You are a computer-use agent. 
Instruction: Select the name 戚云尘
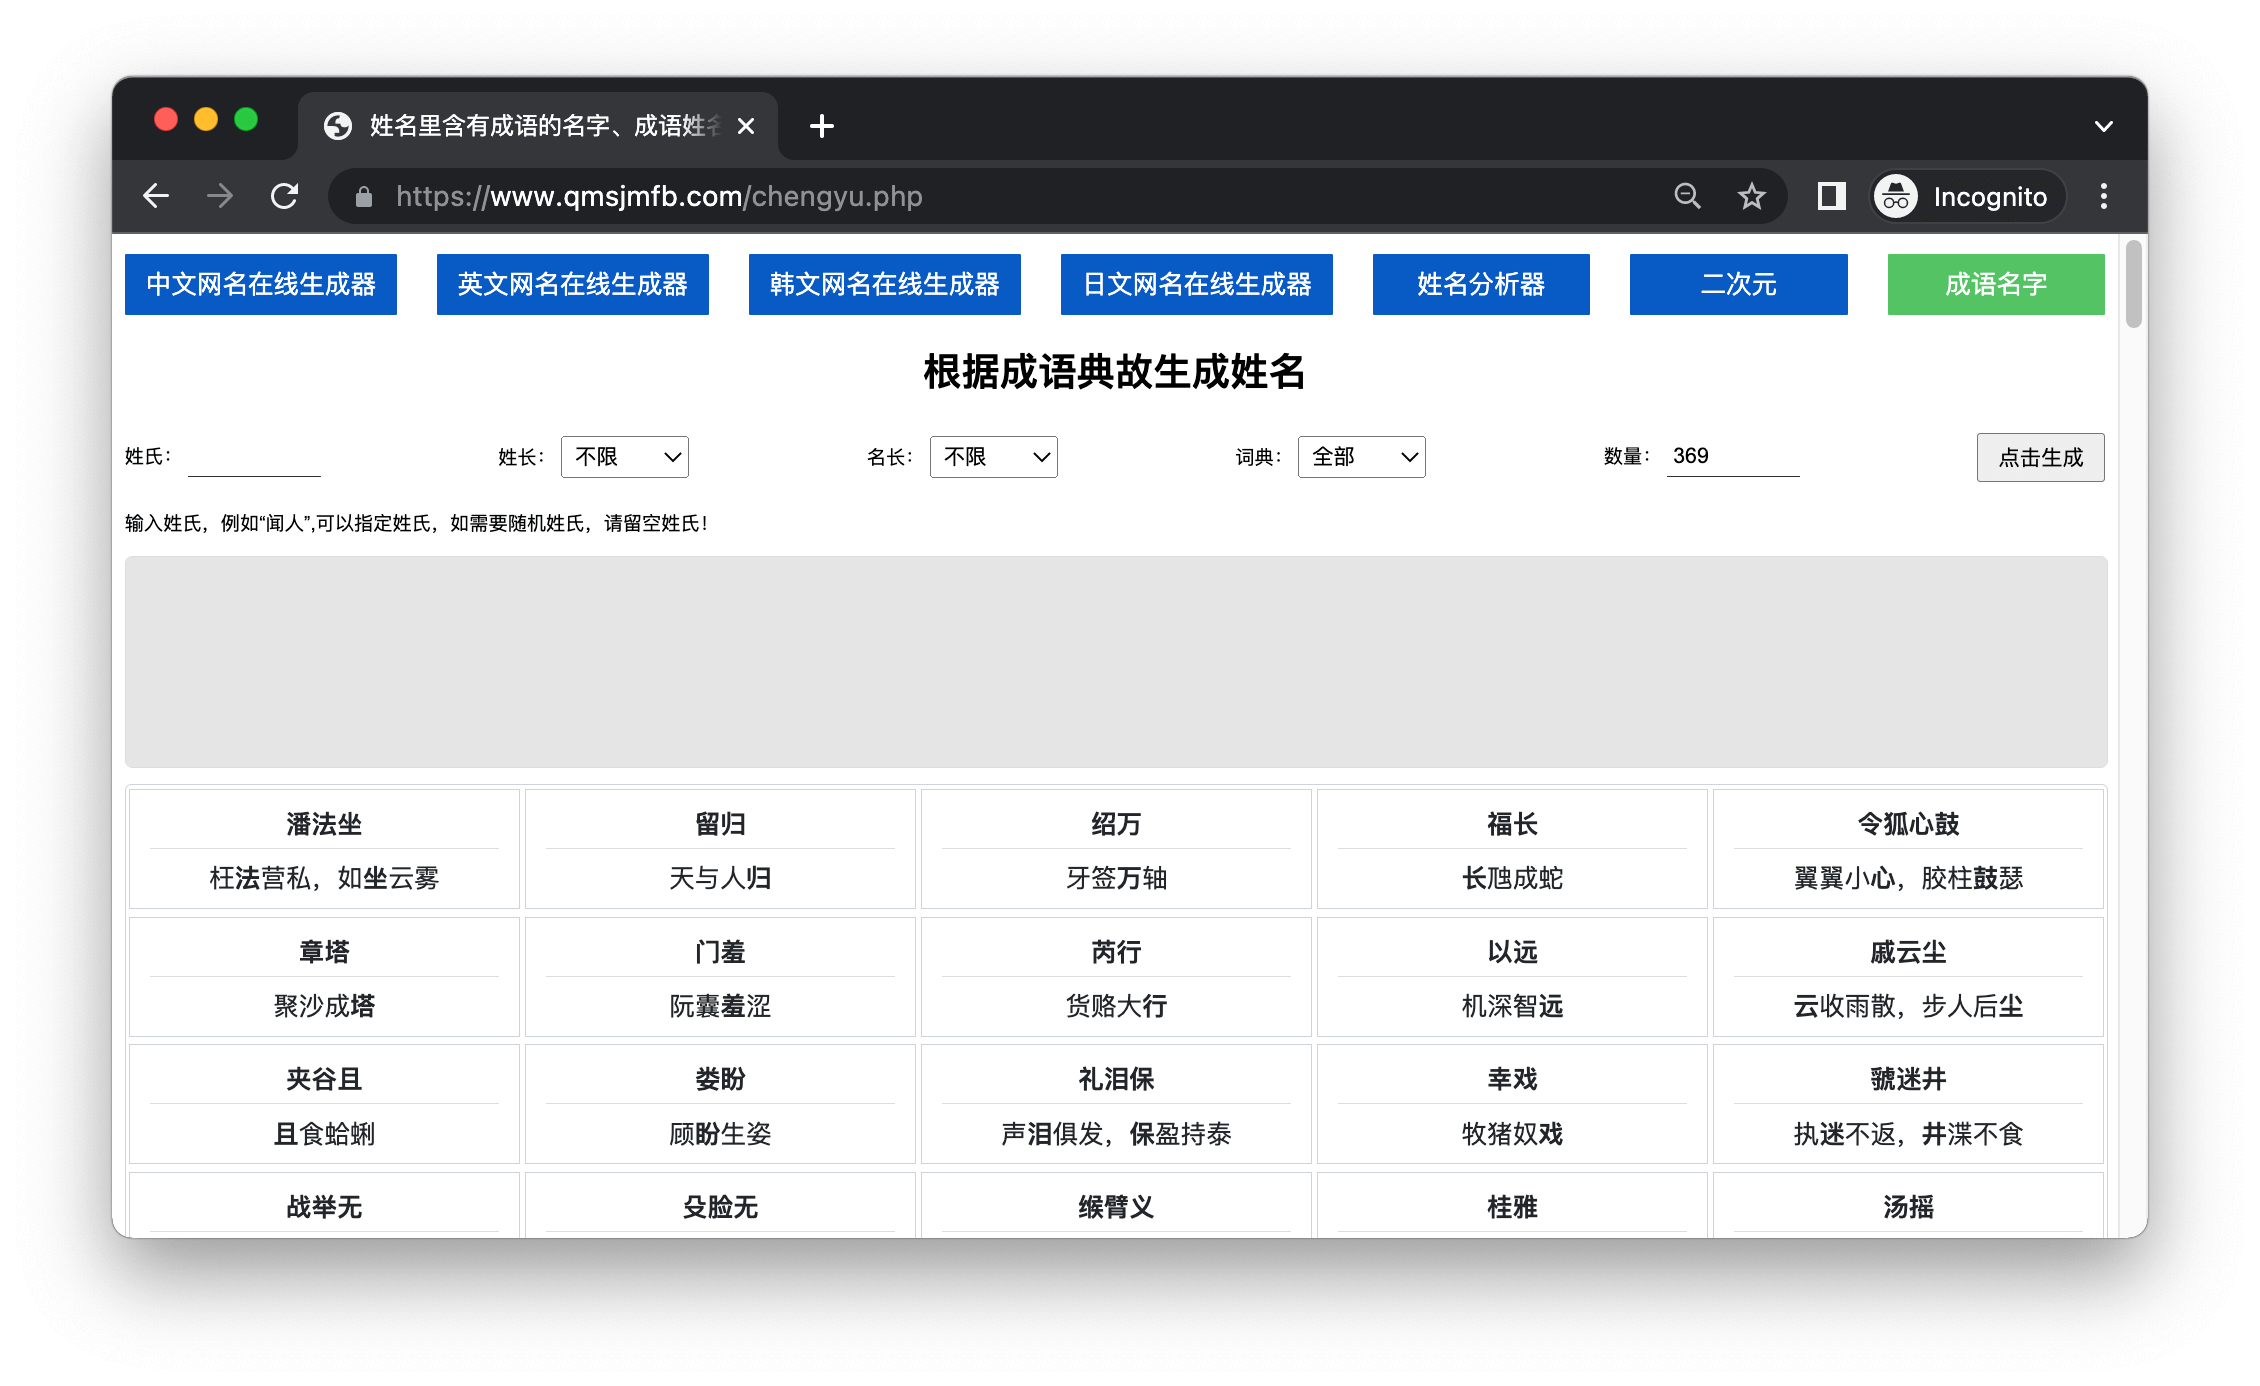pyautogui.click(x=1908, y=952)
